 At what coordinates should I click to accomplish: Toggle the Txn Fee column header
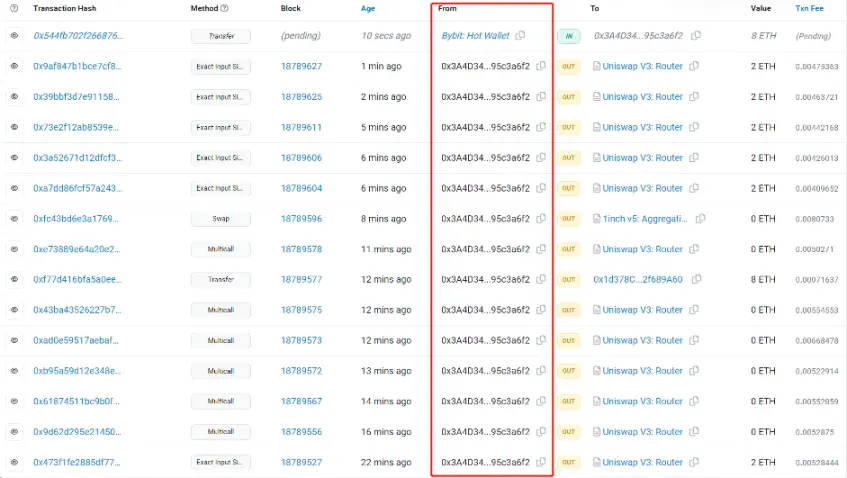pos(809,8)
